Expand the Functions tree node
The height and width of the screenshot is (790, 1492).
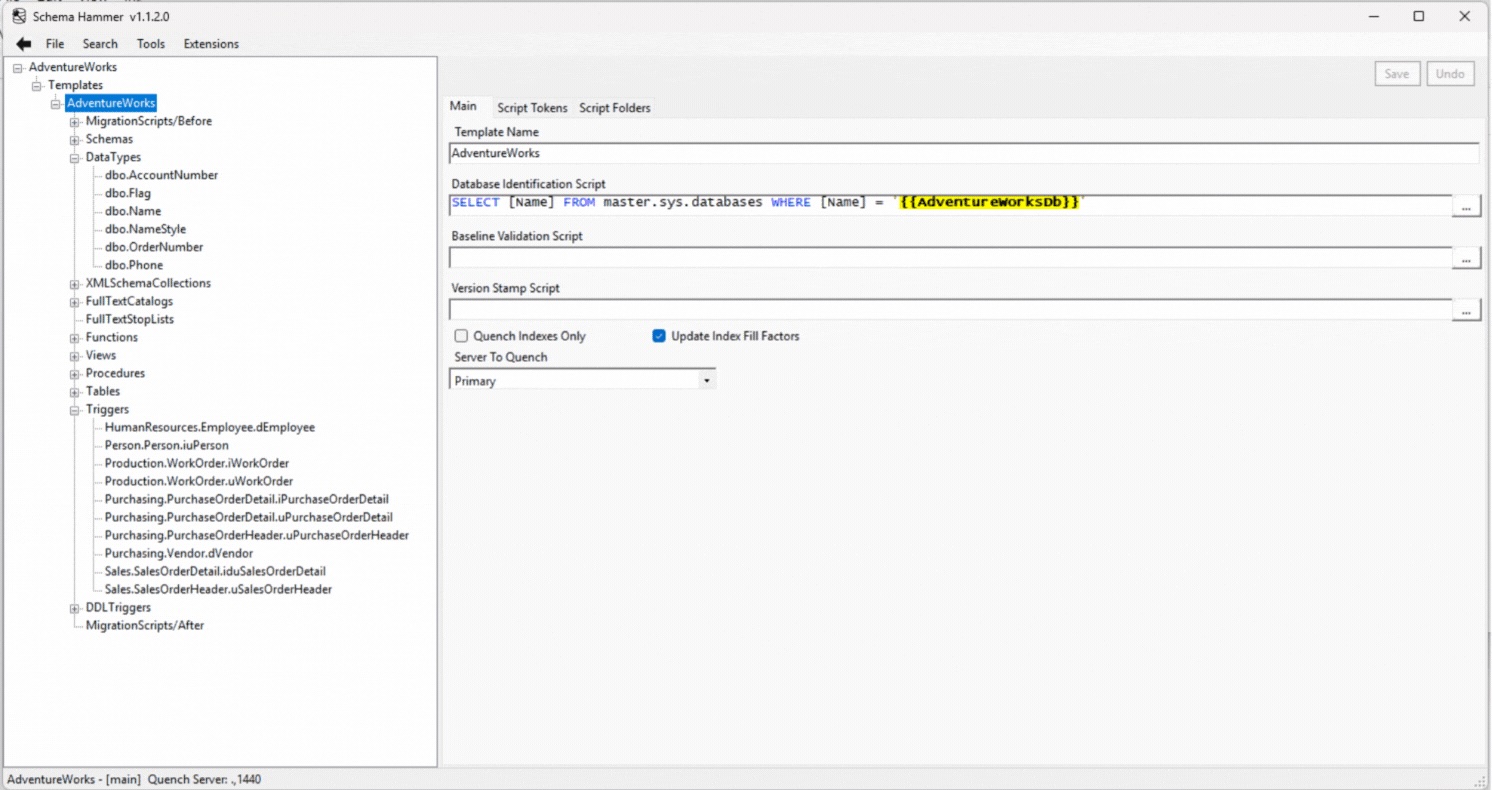tap(75, 337)
